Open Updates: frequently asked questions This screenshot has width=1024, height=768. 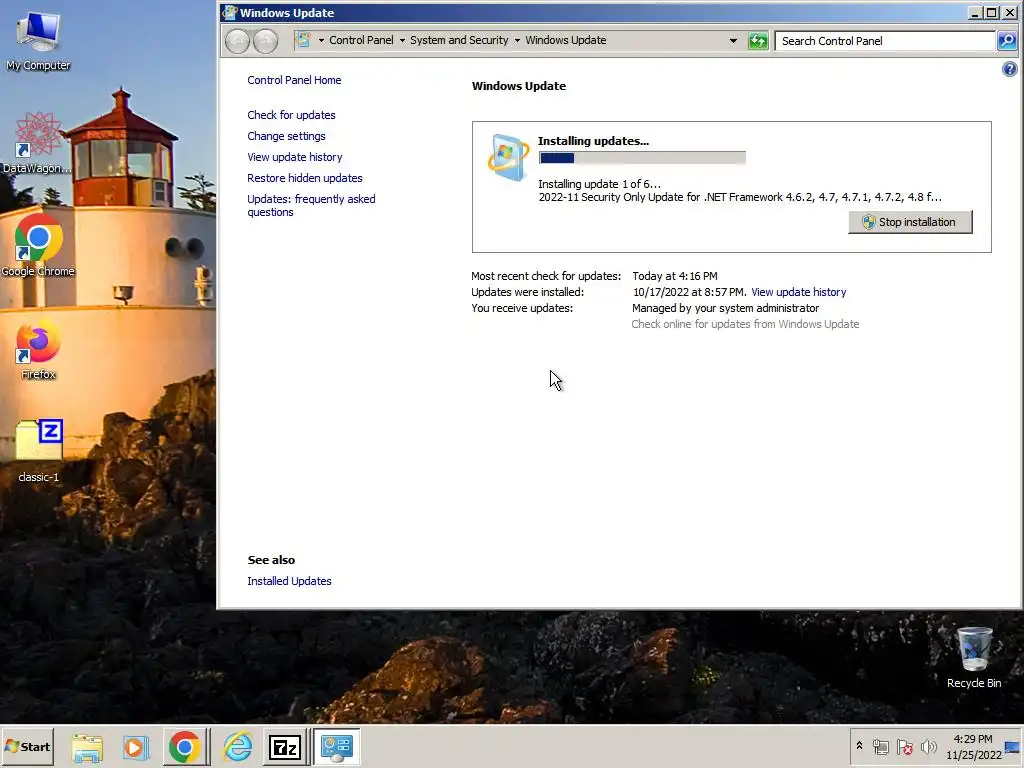pyautogui.click(x=311, y=205)
